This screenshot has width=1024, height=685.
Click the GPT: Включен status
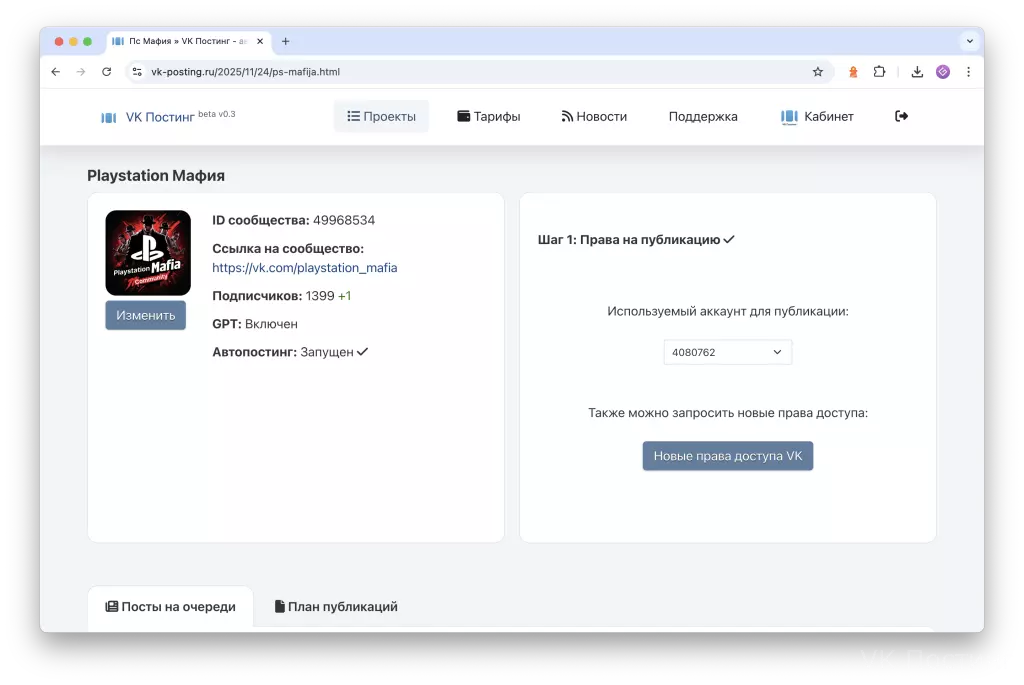255,324
